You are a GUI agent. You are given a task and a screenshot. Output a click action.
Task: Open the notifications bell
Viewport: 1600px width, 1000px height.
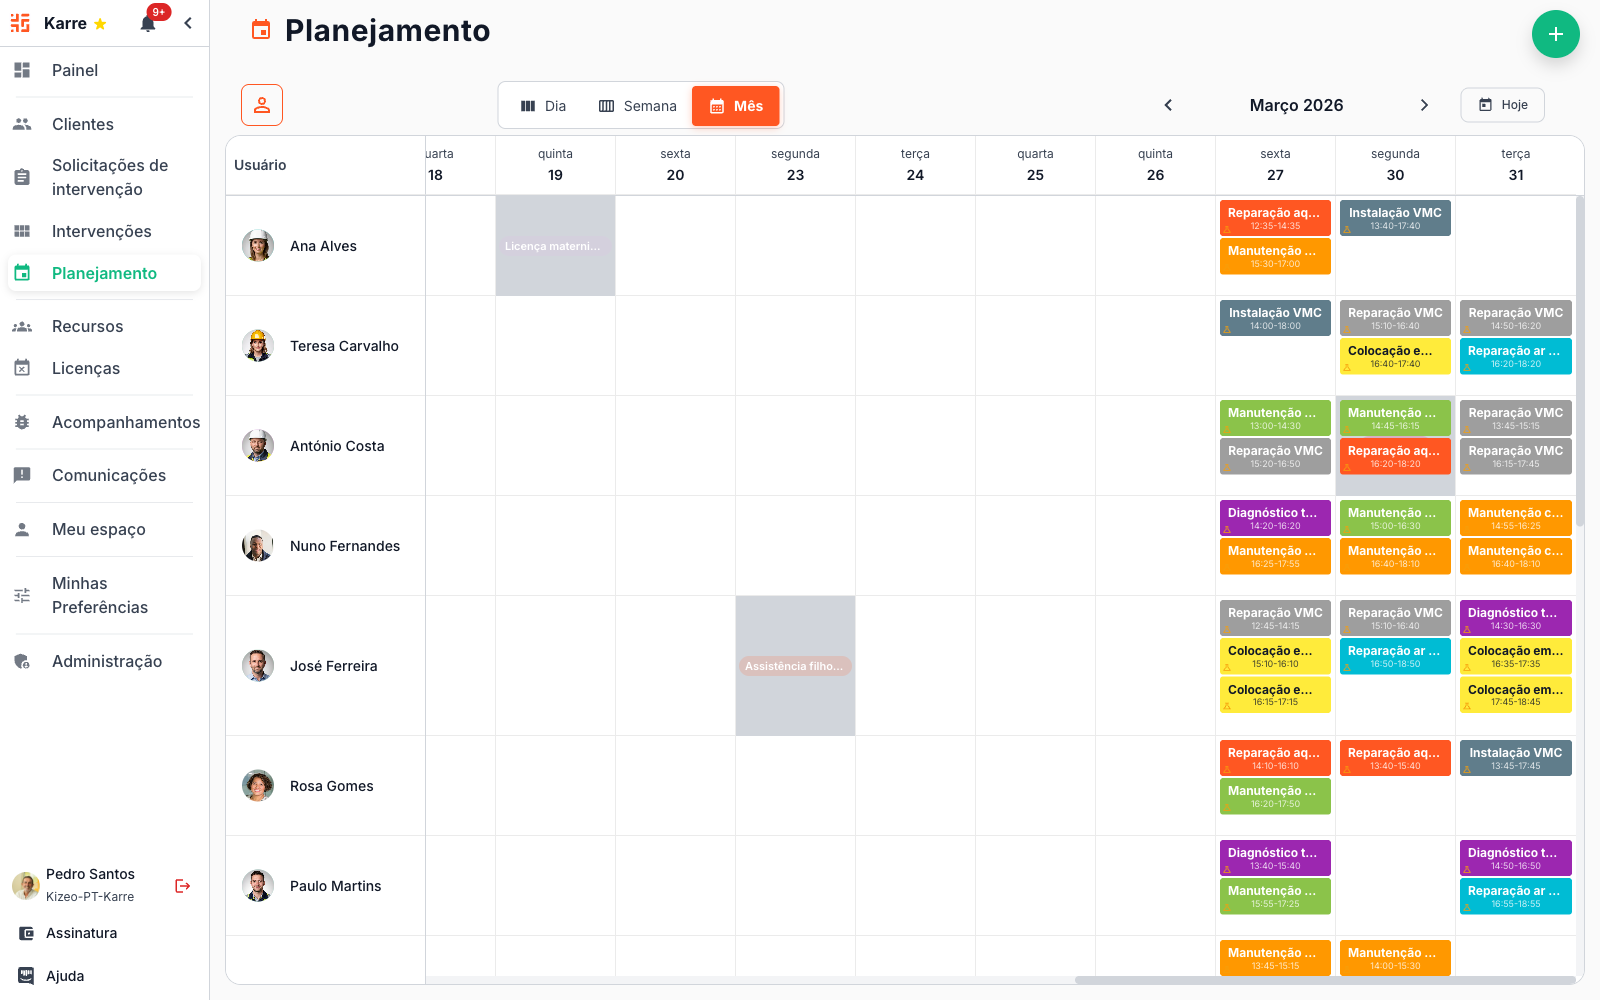pos(148,24)
